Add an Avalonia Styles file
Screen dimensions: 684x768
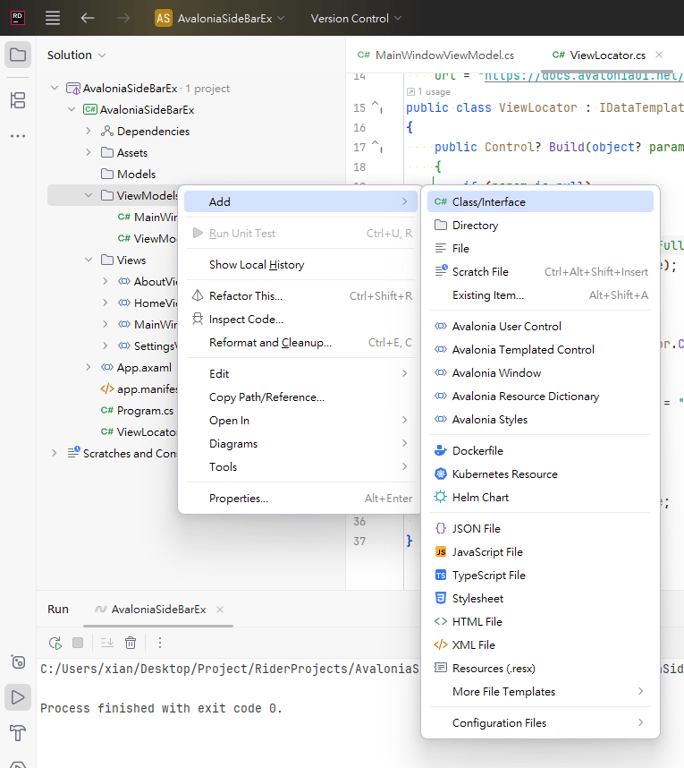(540, 420)
